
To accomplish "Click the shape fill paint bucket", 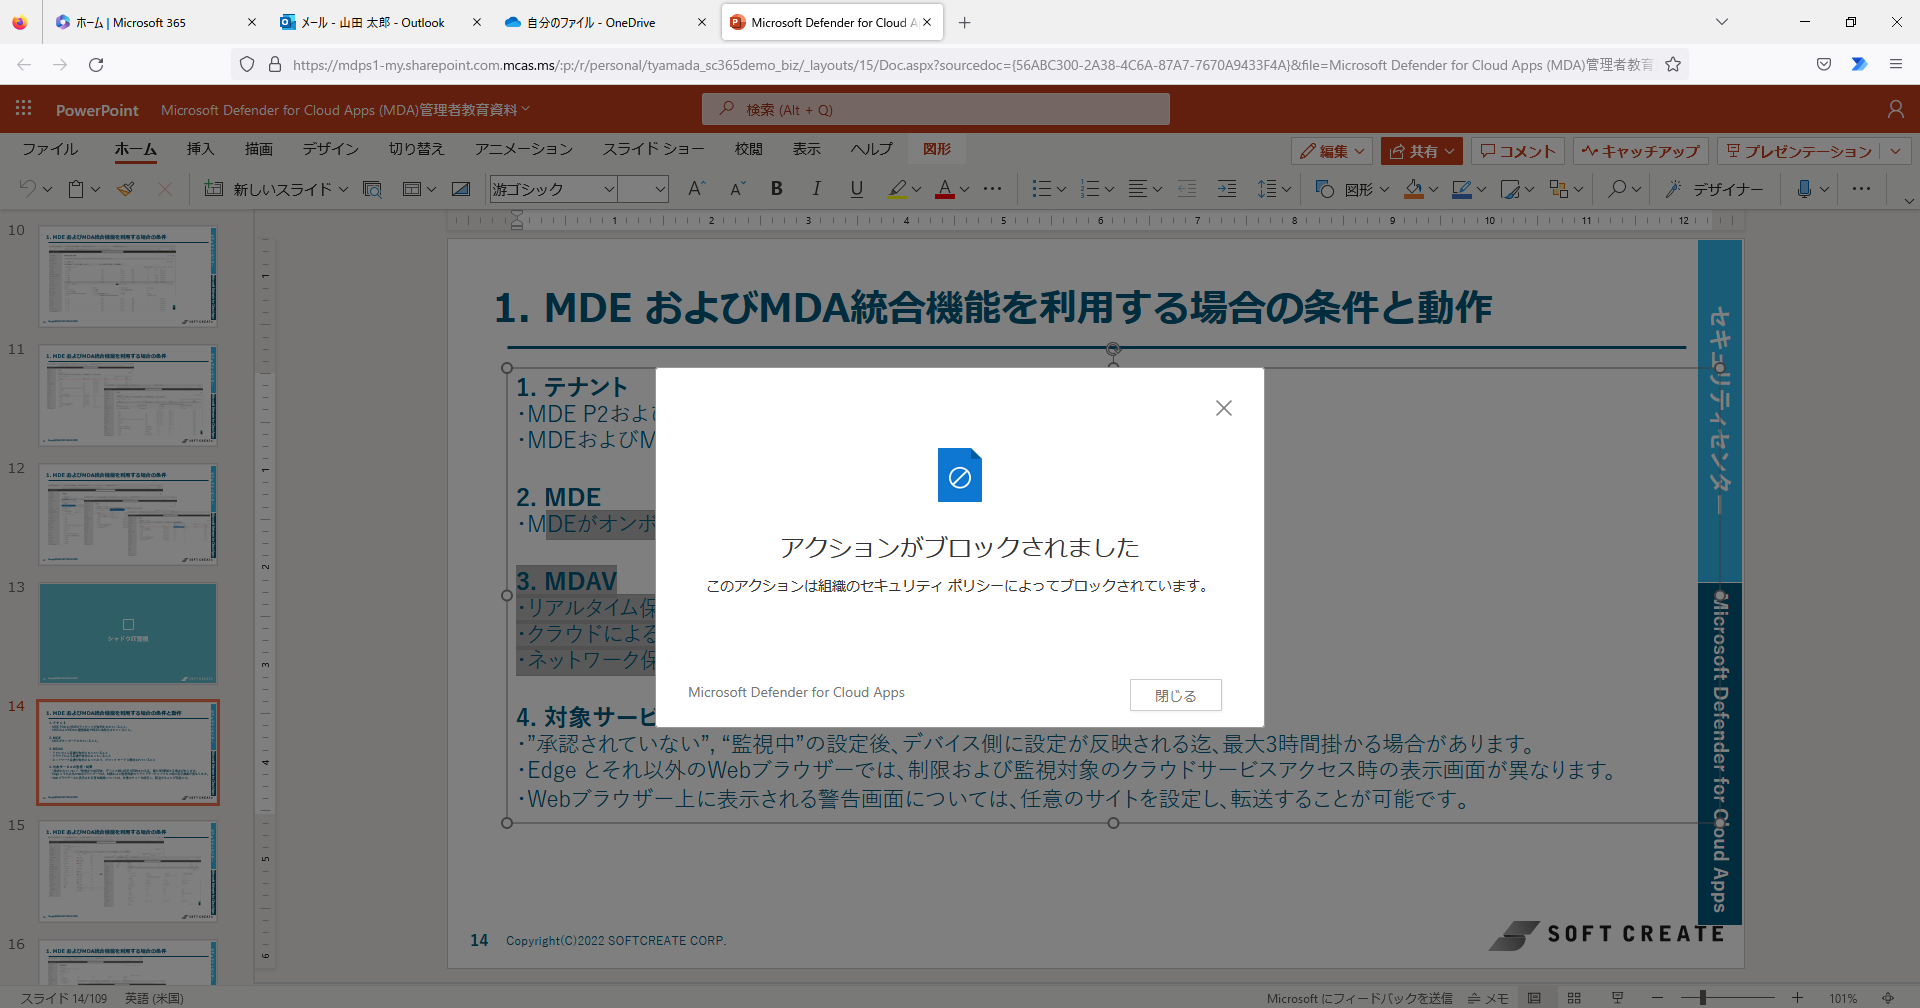I will point(1414,189).
